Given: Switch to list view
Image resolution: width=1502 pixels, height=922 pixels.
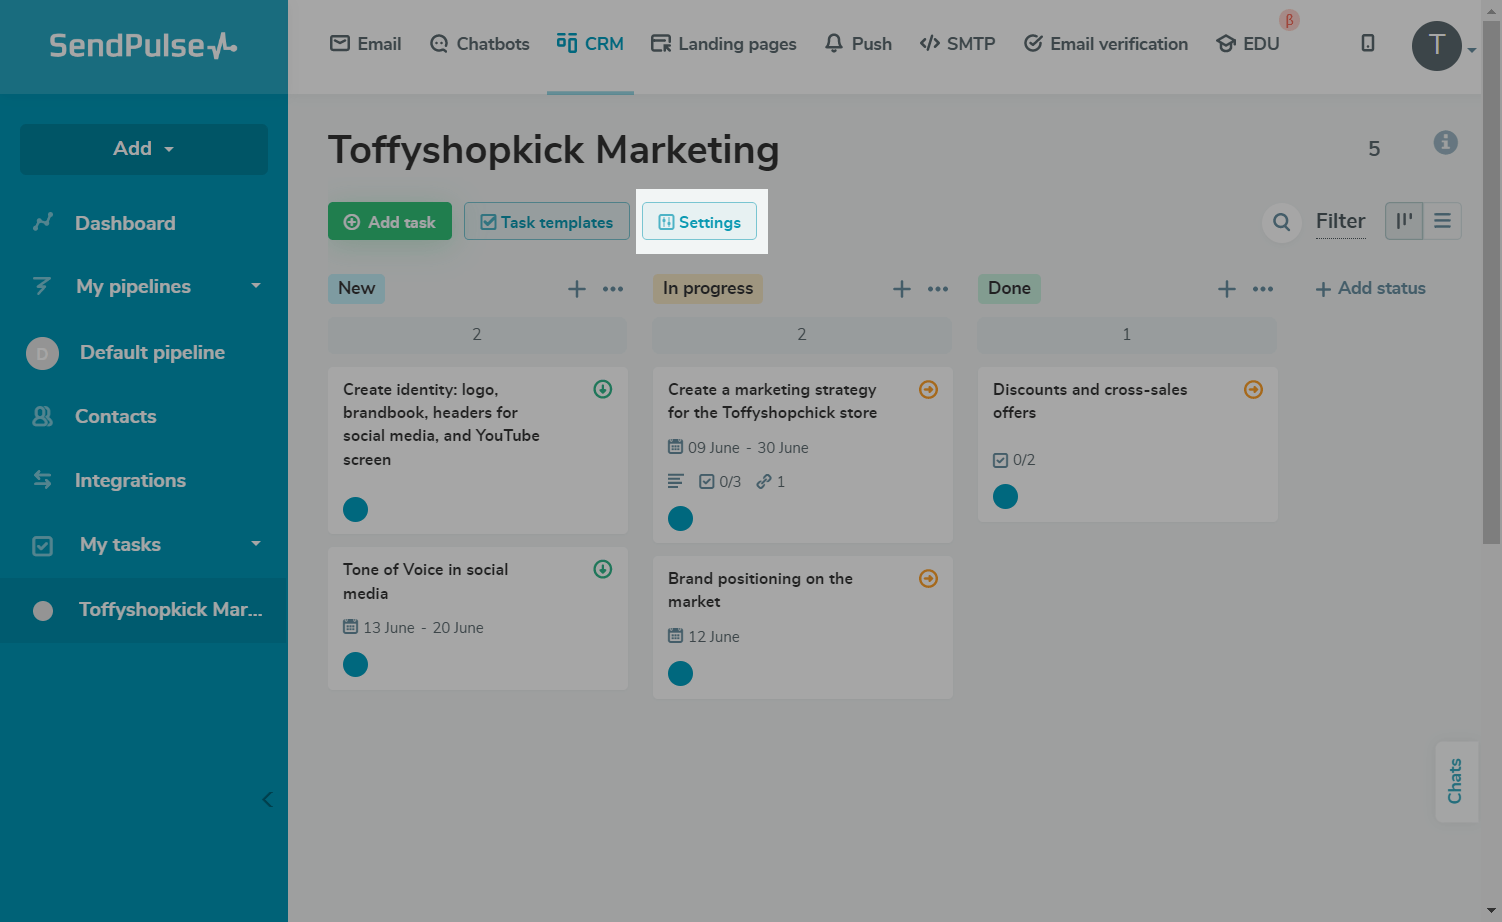Looking at the screenshot, I should [x=1442, y=221].
